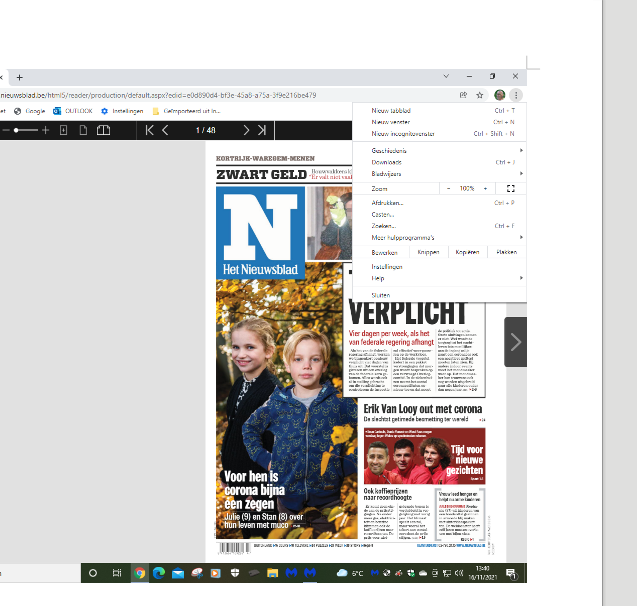Open Instellingen in Chrome menu
This screenshot has height=606, width=637.
click(x=387, y=267)
